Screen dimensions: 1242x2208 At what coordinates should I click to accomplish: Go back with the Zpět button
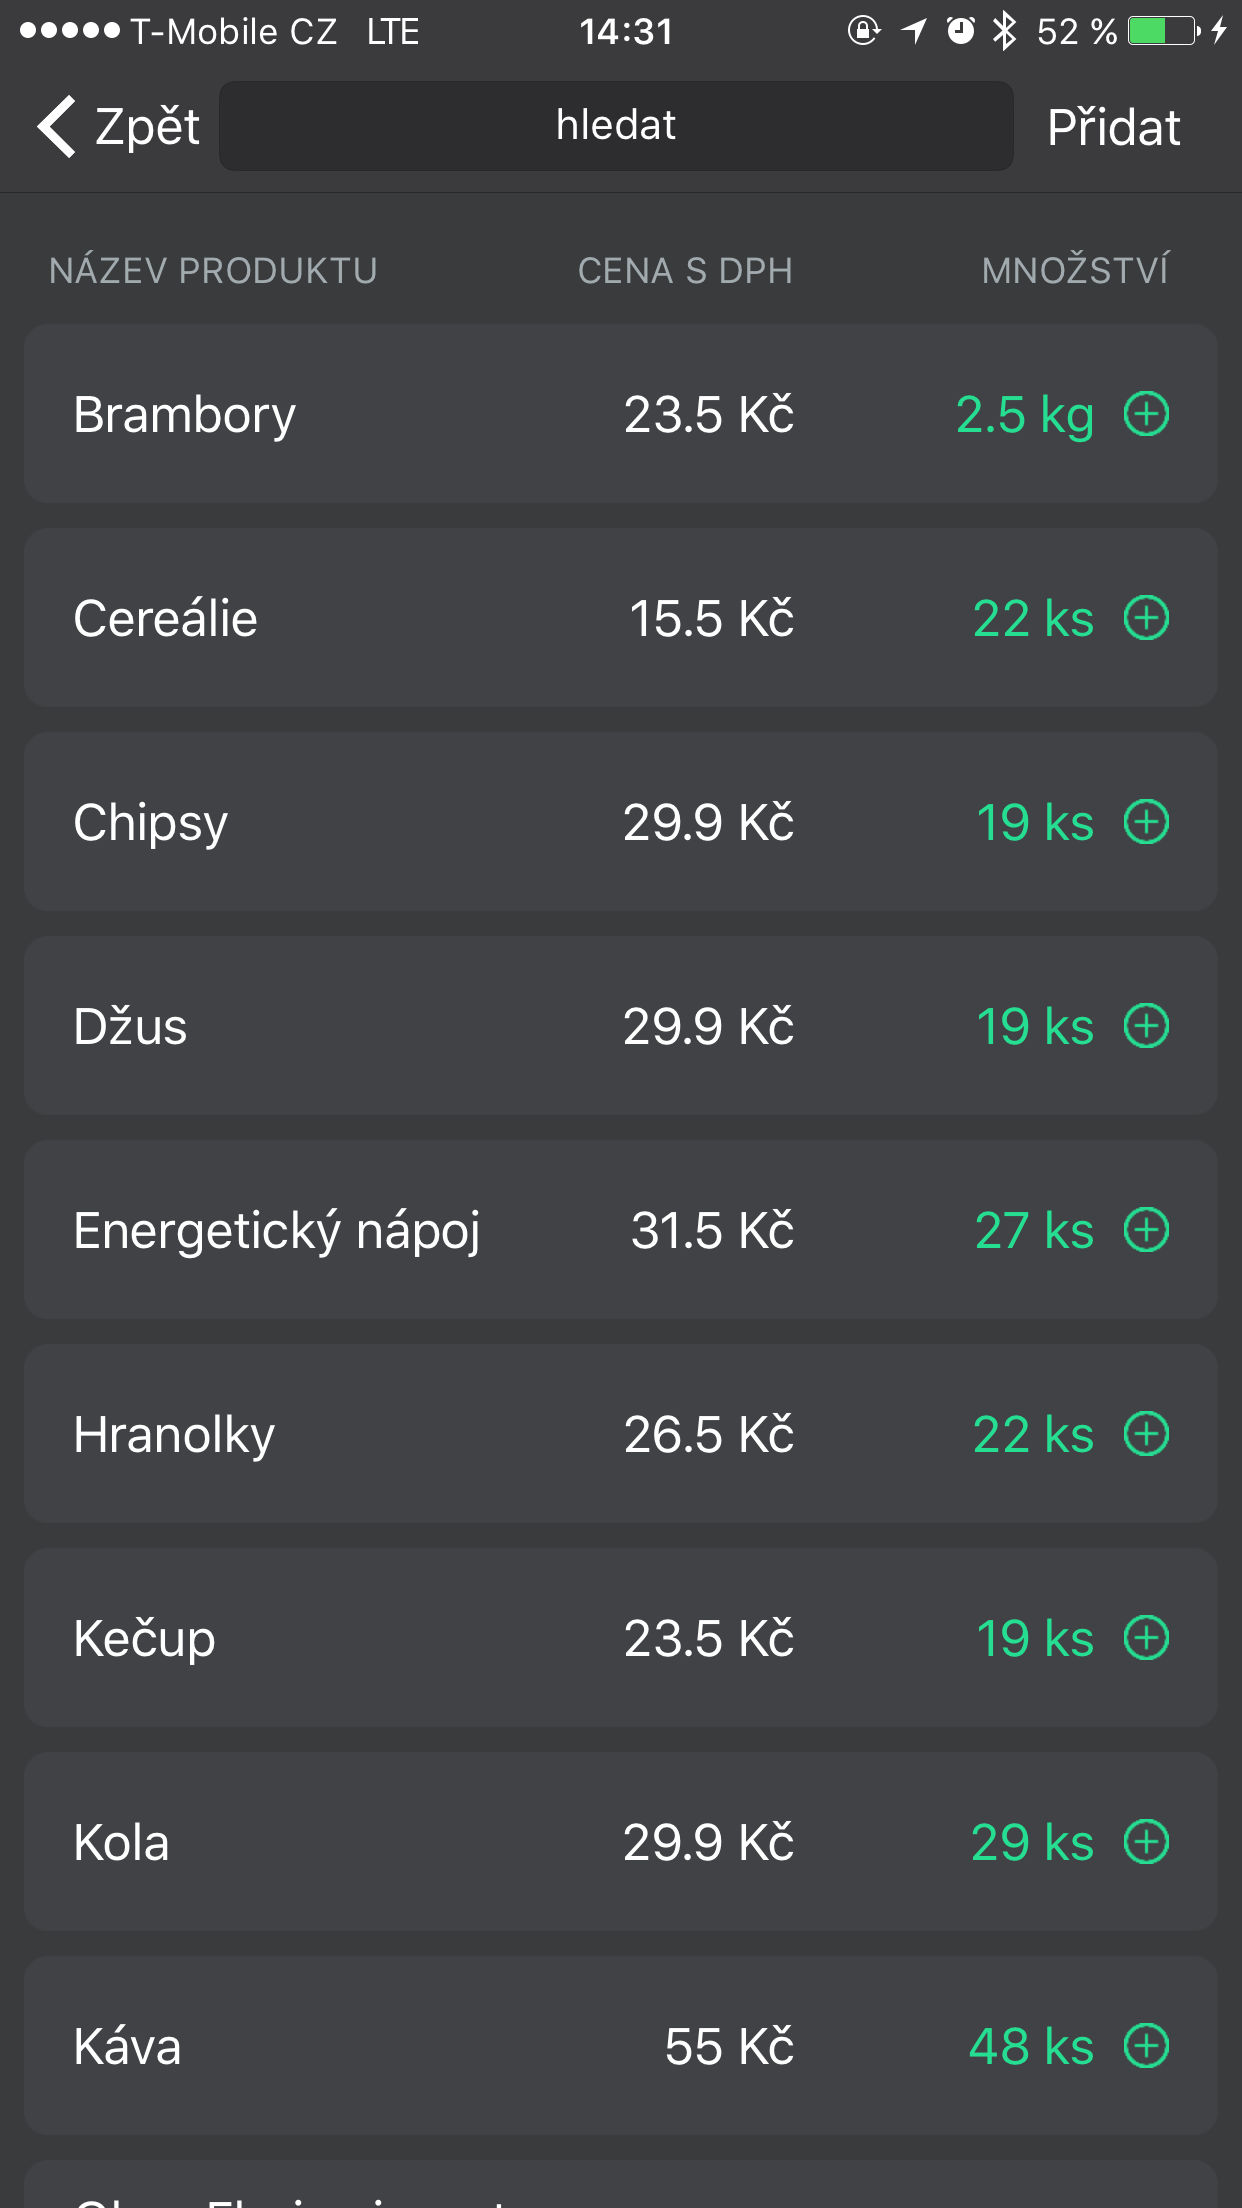[x=118, y=127]
